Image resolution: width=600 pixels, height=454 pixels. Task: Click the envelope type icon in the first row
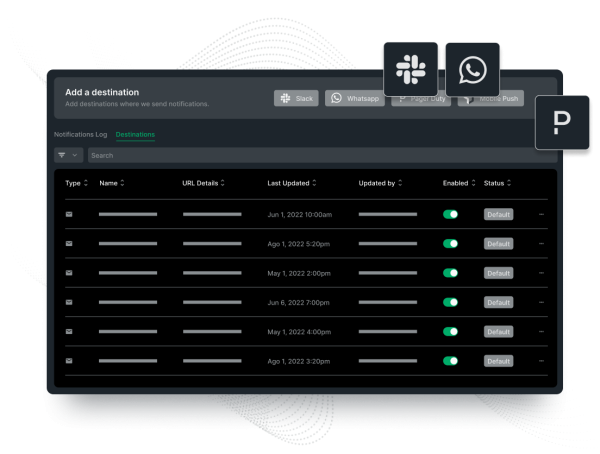pos(69,214)
